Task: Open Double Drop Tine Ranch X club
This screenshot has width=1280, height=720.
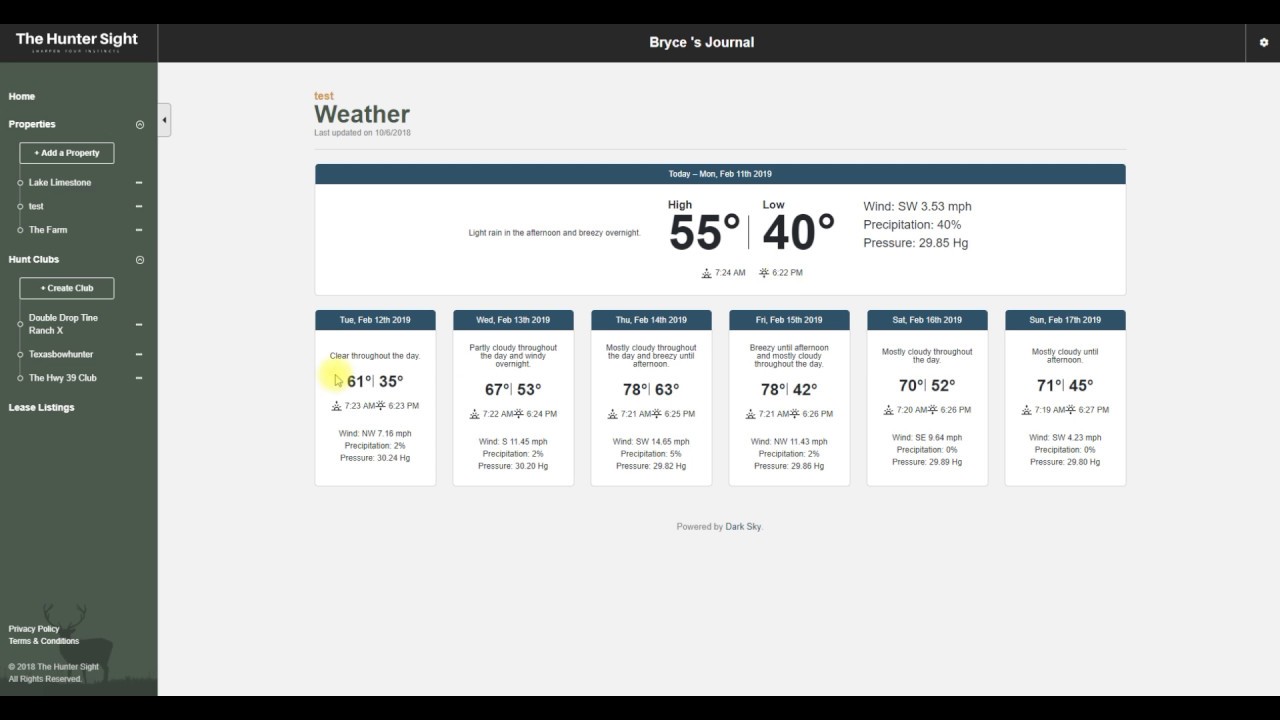Action: tap(63, 324)
